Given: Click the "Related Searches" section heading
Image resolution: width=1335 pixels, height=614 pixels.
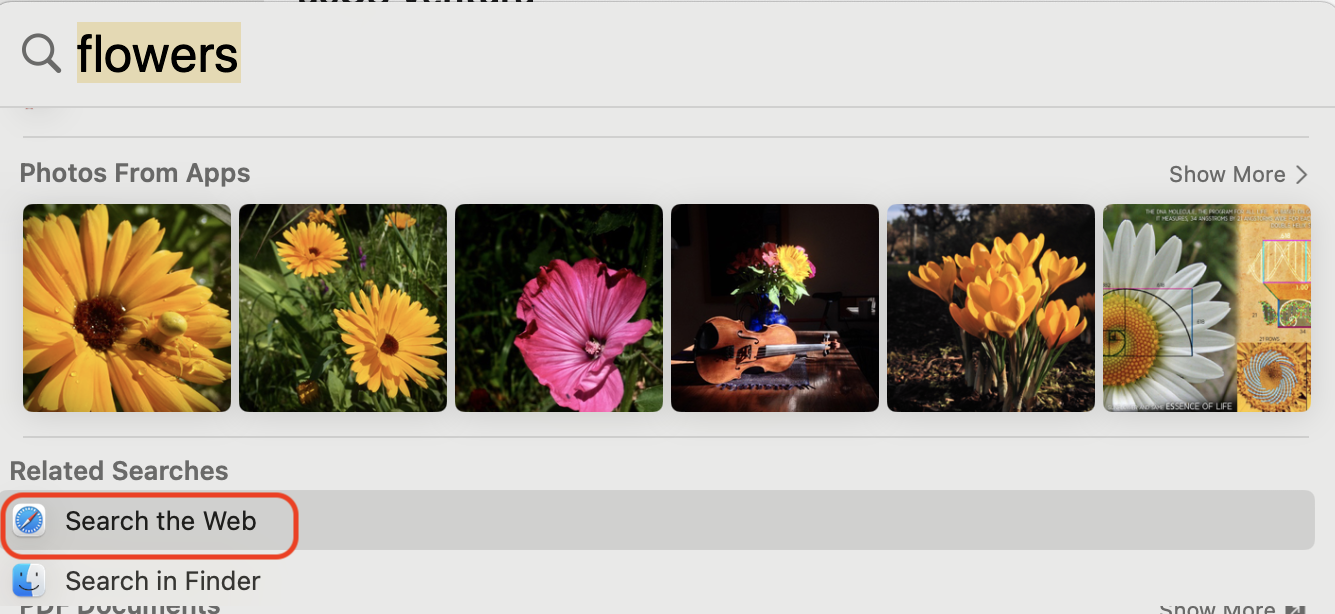Looking at the screenshot, I should (x=119, y=471).
